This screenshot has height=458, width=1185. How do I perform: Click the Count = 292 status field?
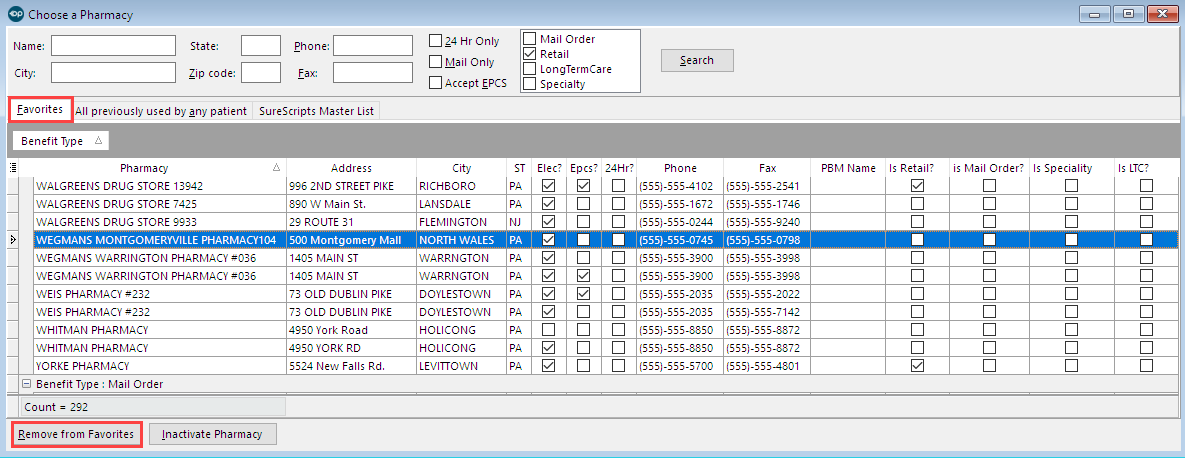pyautogui.click(x=151, y=407)
